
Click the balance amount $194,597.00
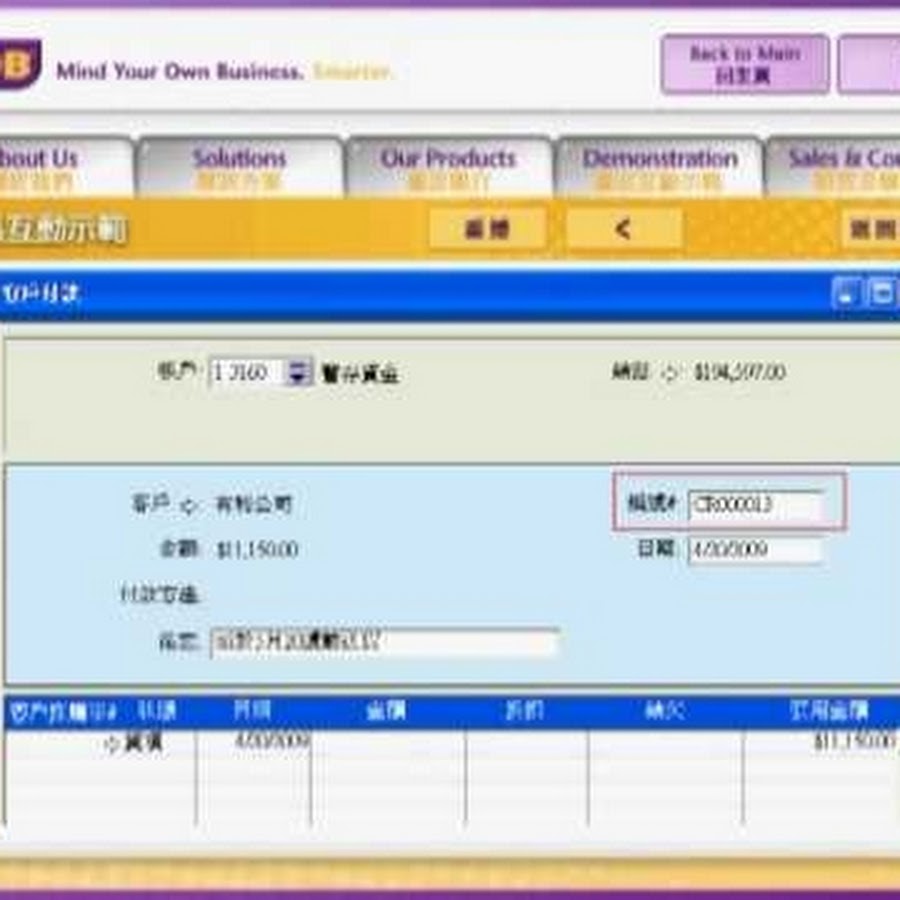739,372
